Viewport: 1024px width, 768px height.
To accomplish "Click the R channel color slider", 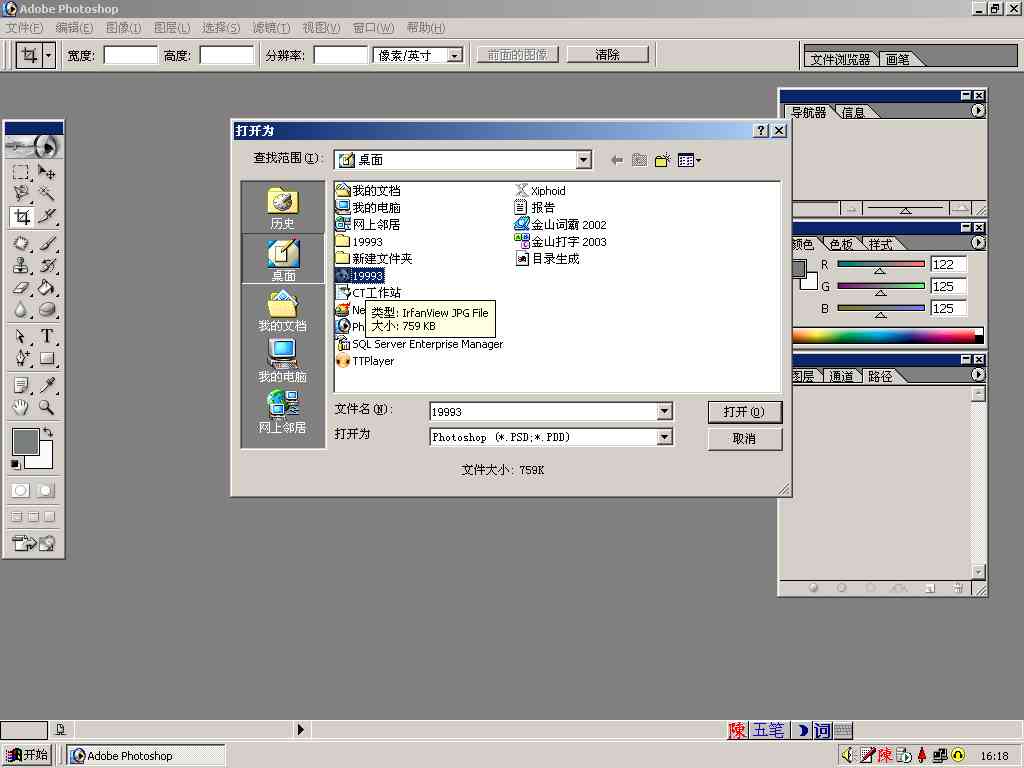I will point(881,264).
